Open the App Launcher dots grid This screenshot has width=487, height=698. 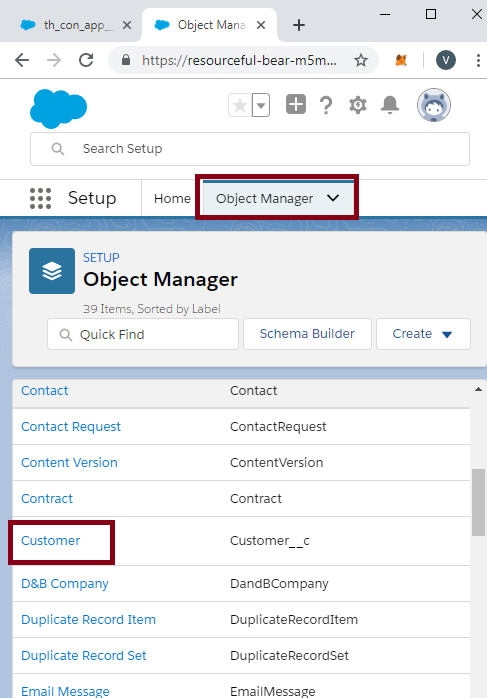41,198
